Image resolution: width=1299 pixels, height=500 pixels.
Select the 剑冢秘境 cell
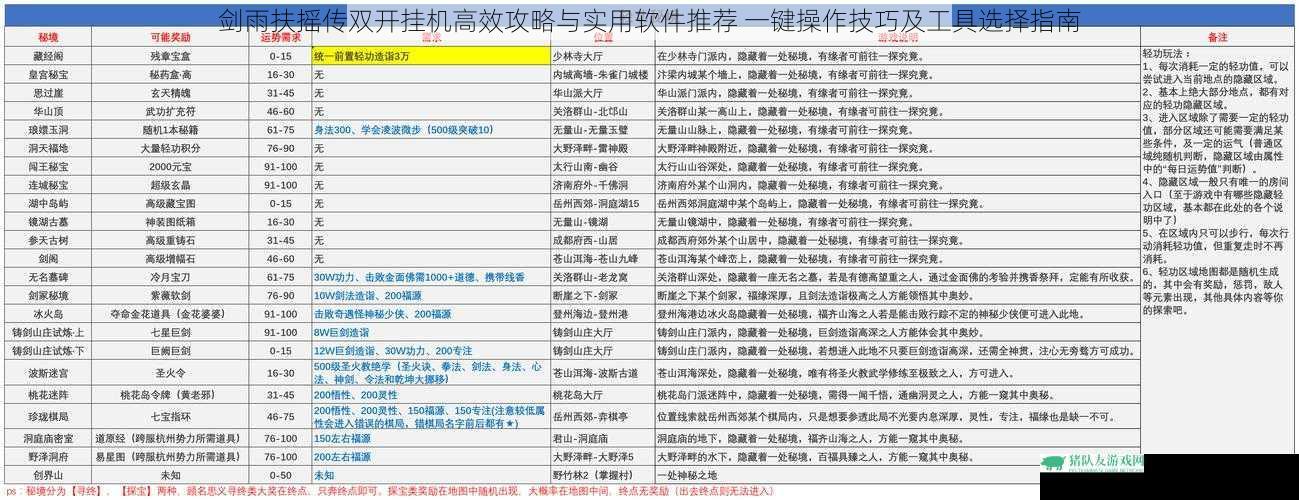pos(48,295)
